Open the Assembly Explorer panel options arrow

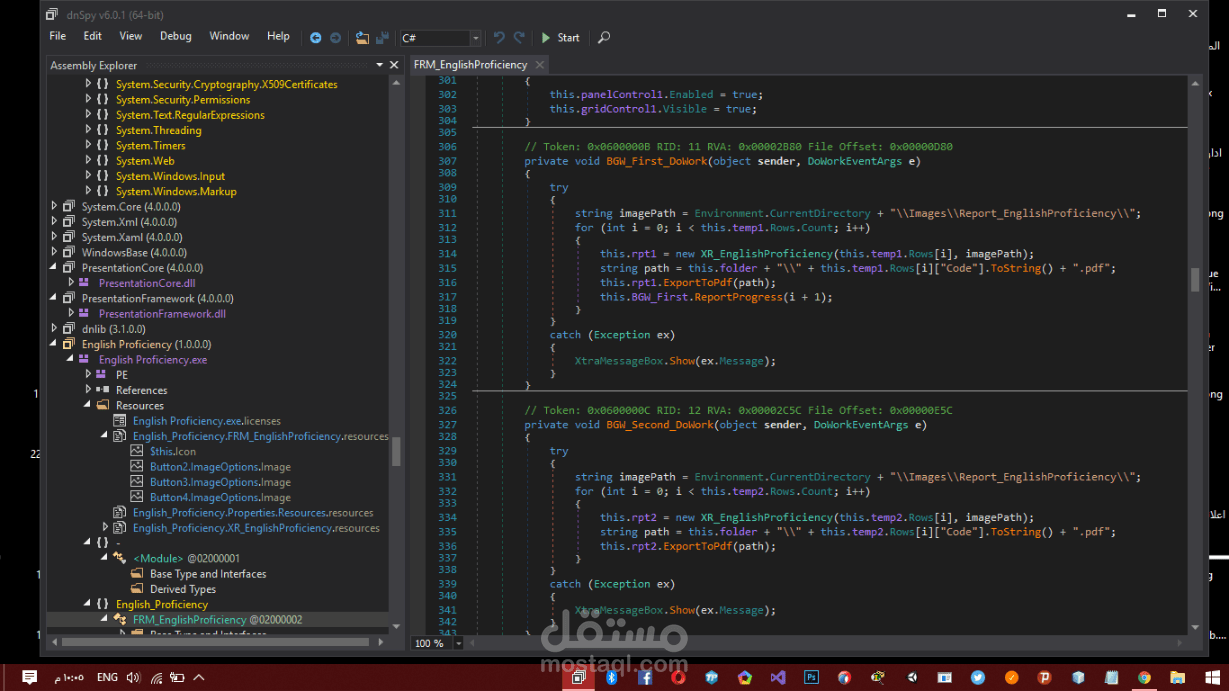coord(380,65)
